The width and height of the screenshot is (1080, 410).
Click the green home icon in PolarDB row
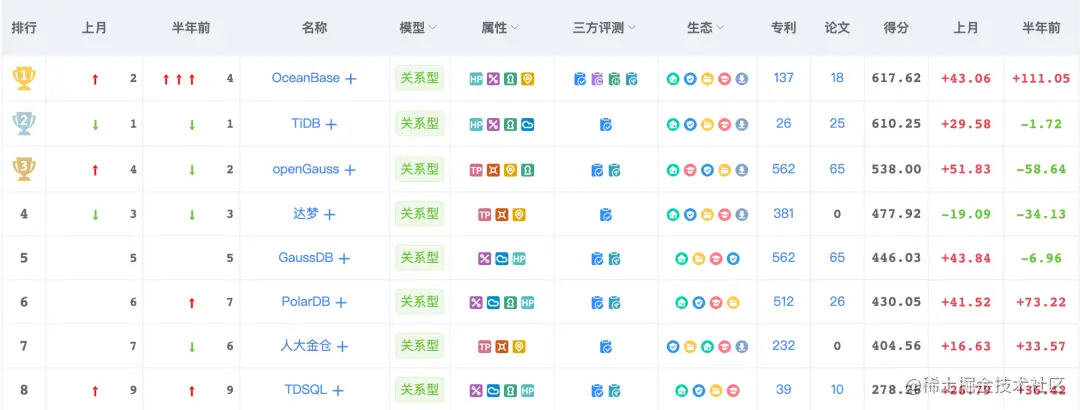click(681, 303)
